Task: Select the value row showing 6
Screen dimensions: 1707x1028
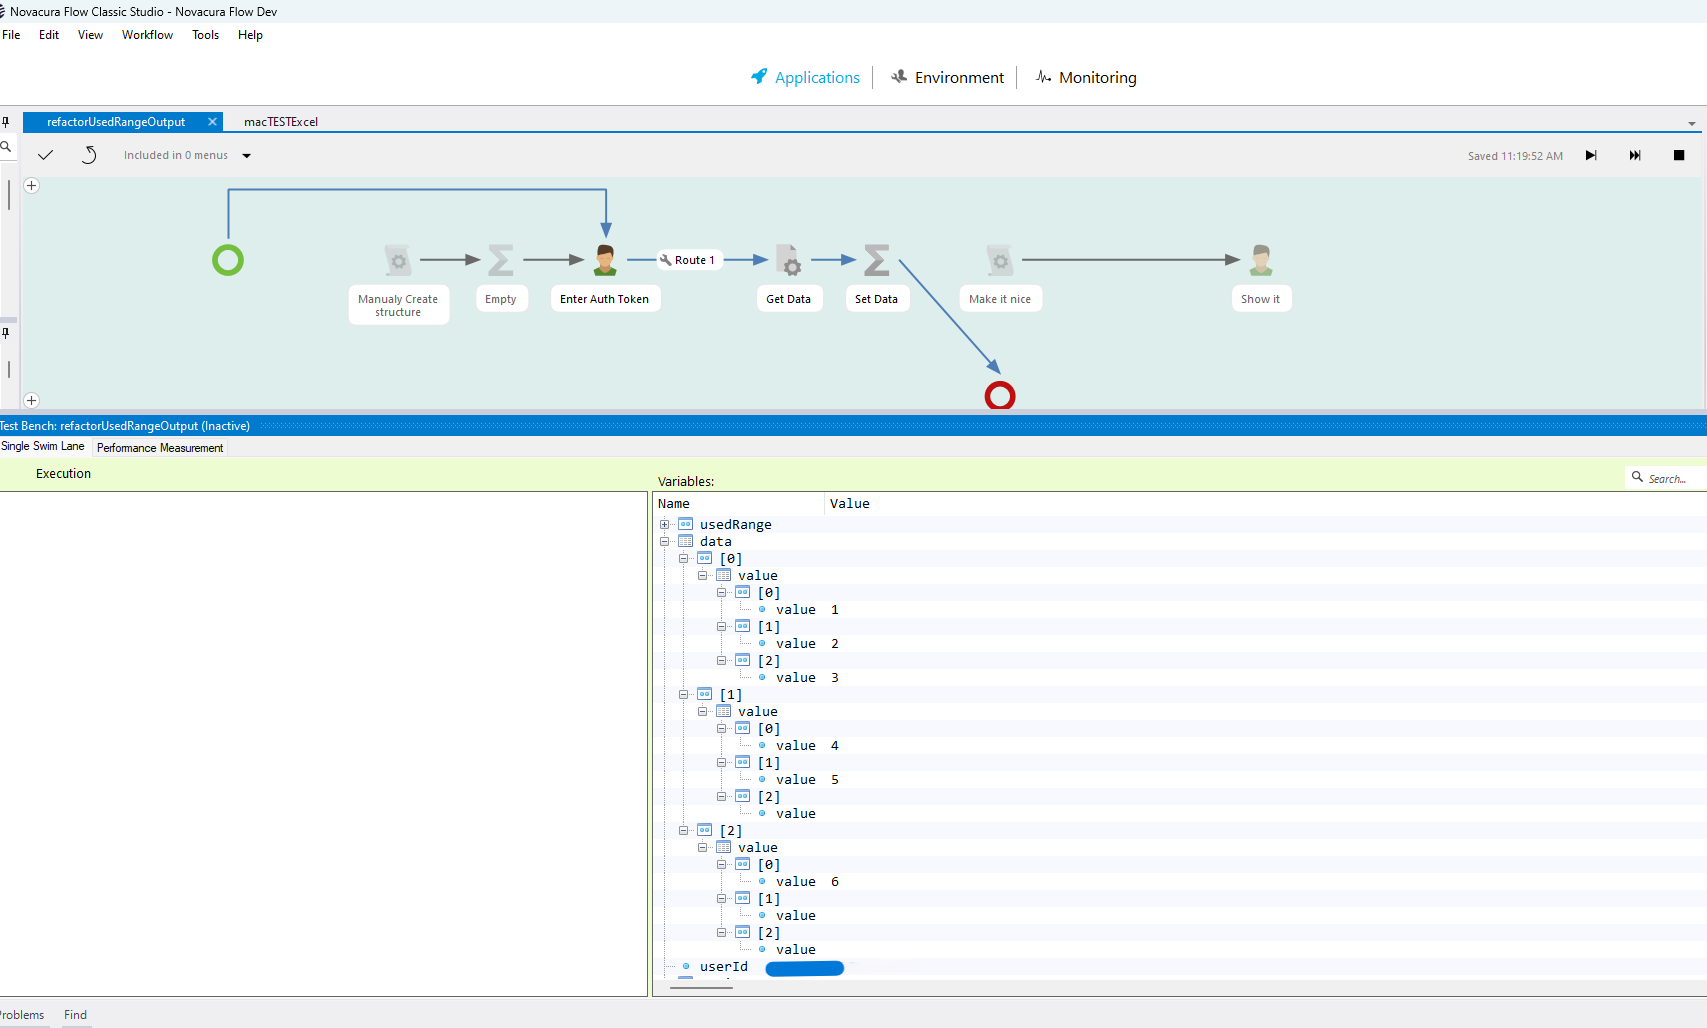Action: click(1180, 882)
